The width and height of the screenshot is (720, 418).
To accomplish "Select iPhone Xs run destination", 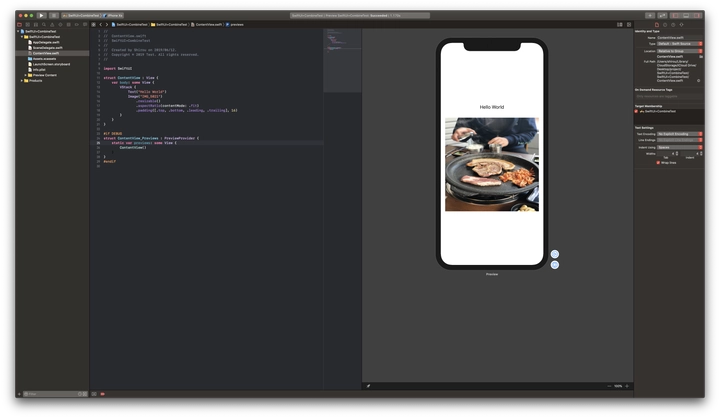I will (x=113, y=16).
